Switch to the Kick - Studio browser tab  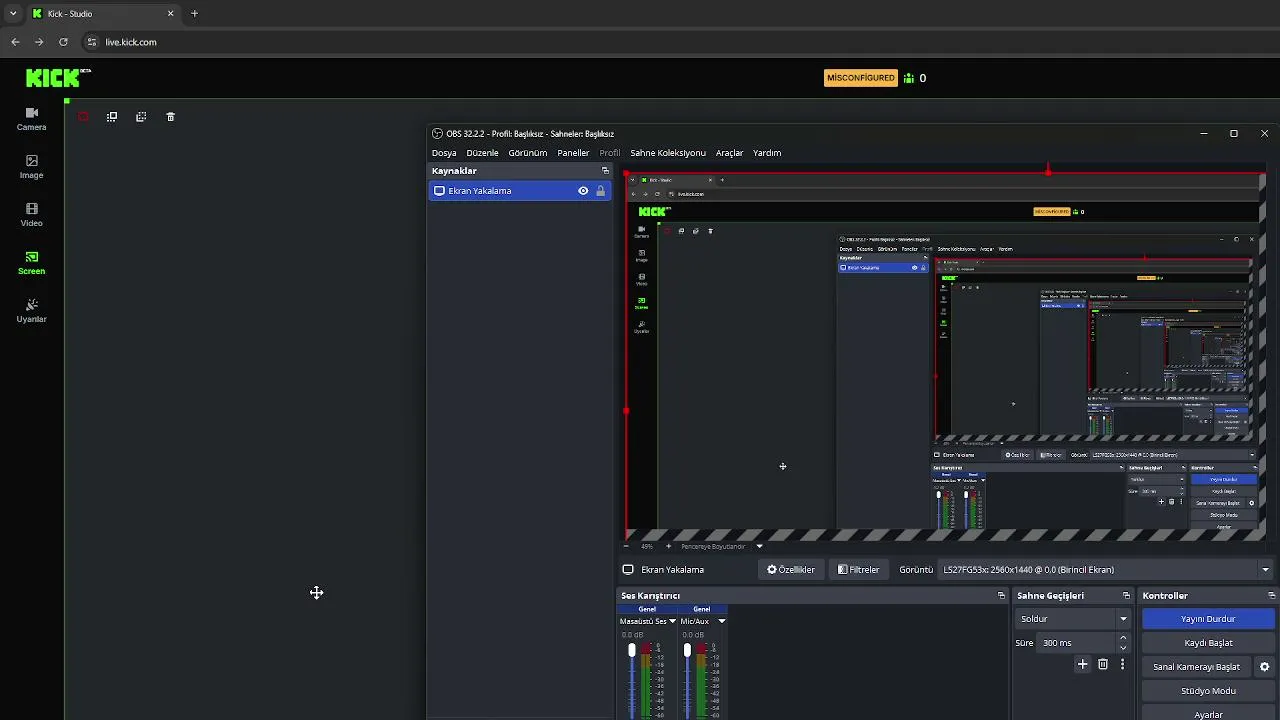tap(103, 14)
